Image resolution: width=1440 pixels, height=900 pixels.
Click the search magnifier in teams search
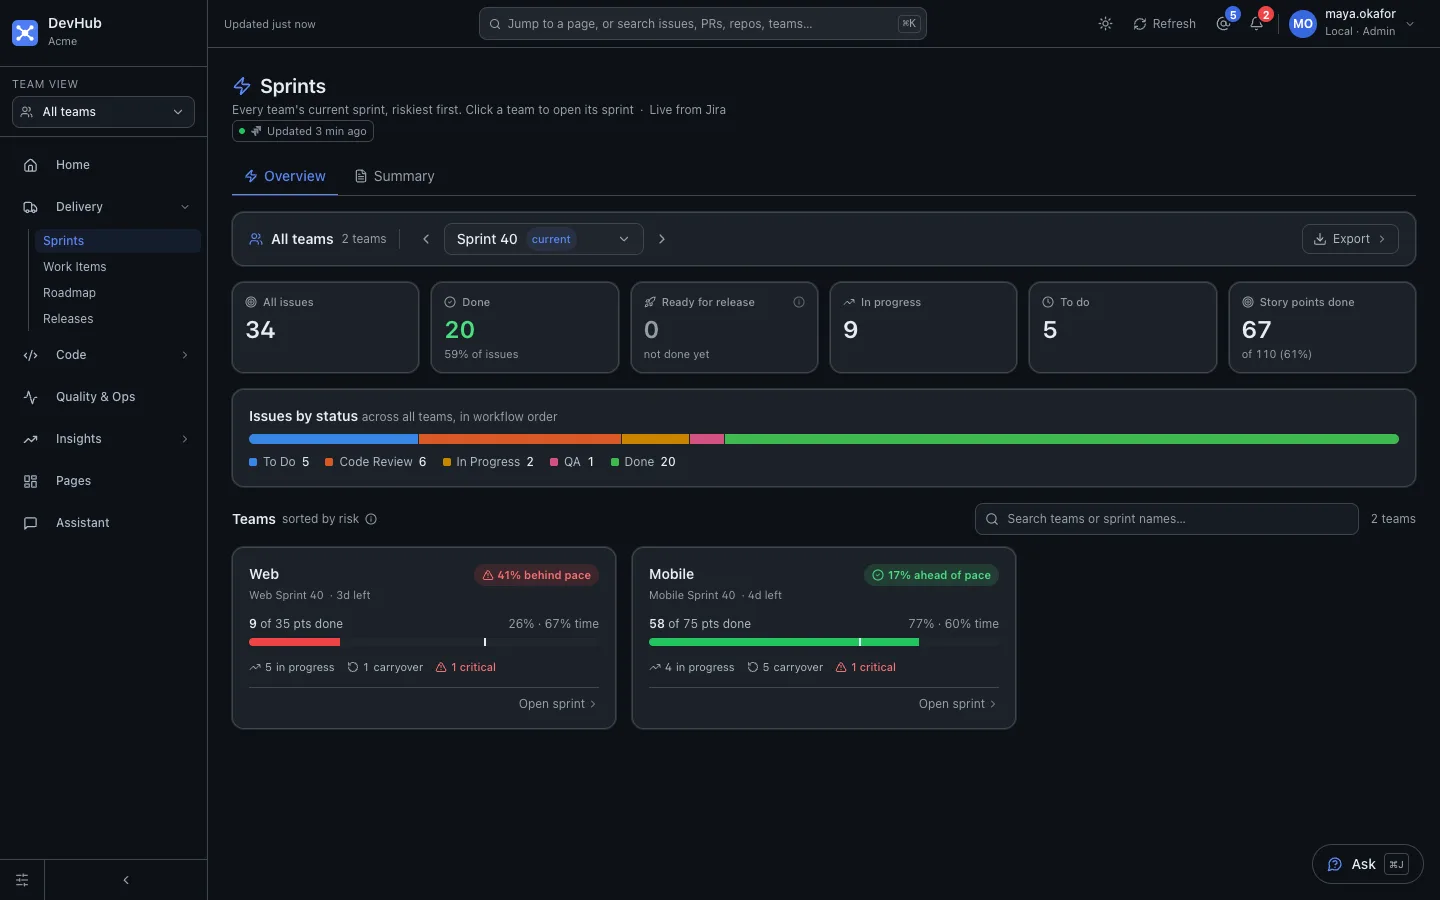[992, 519]
